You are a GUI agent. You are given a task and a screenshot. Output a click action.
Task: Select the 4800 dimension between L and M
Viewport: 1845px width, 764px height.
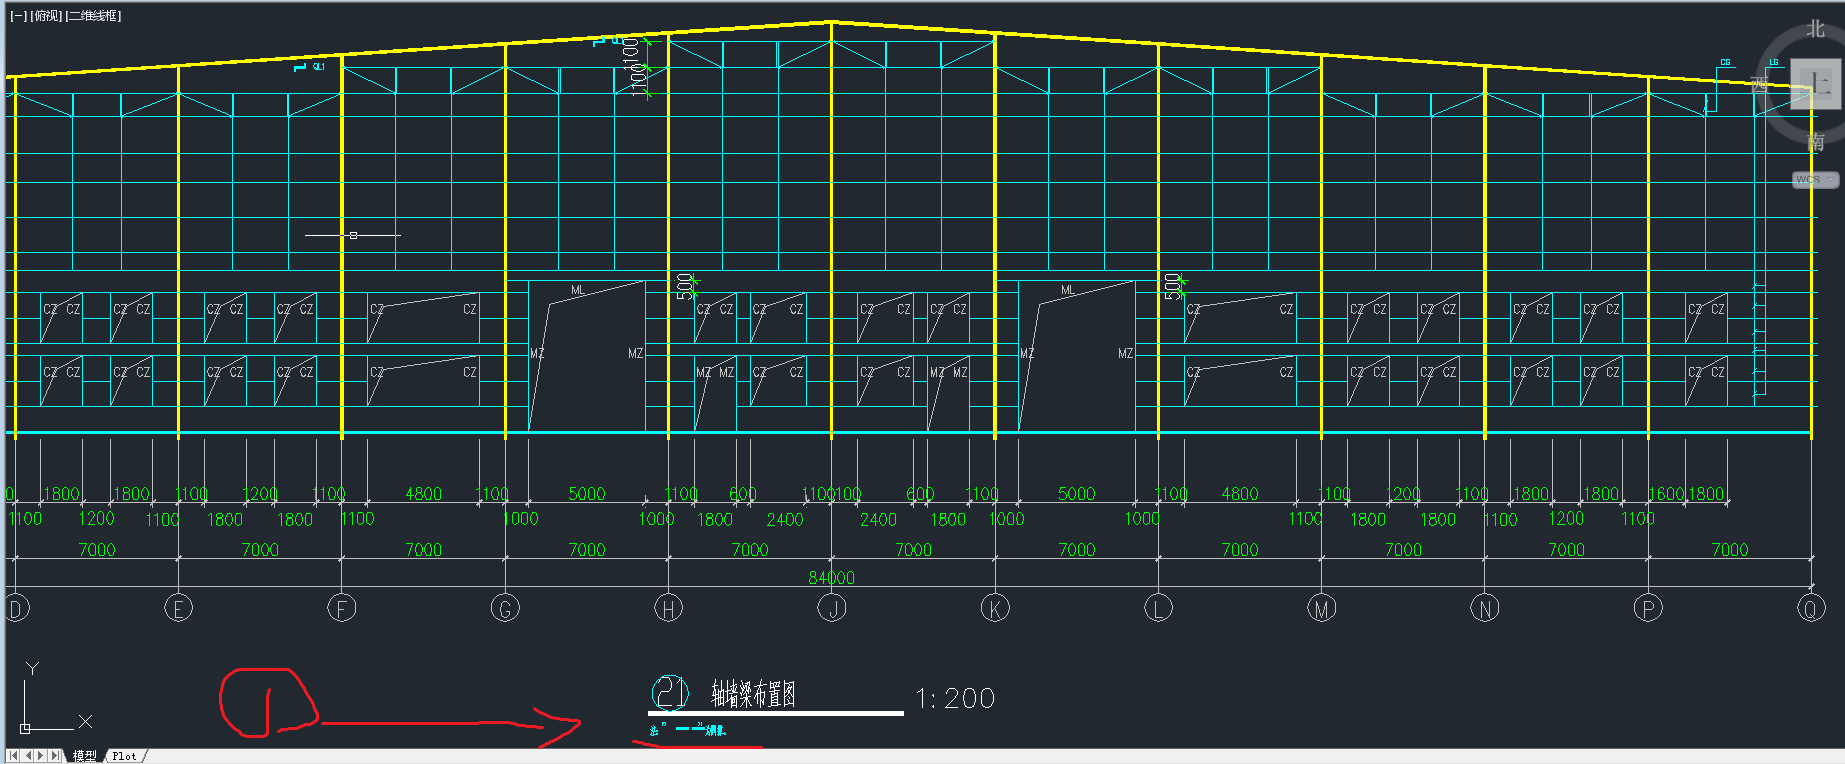[1240, 494]
